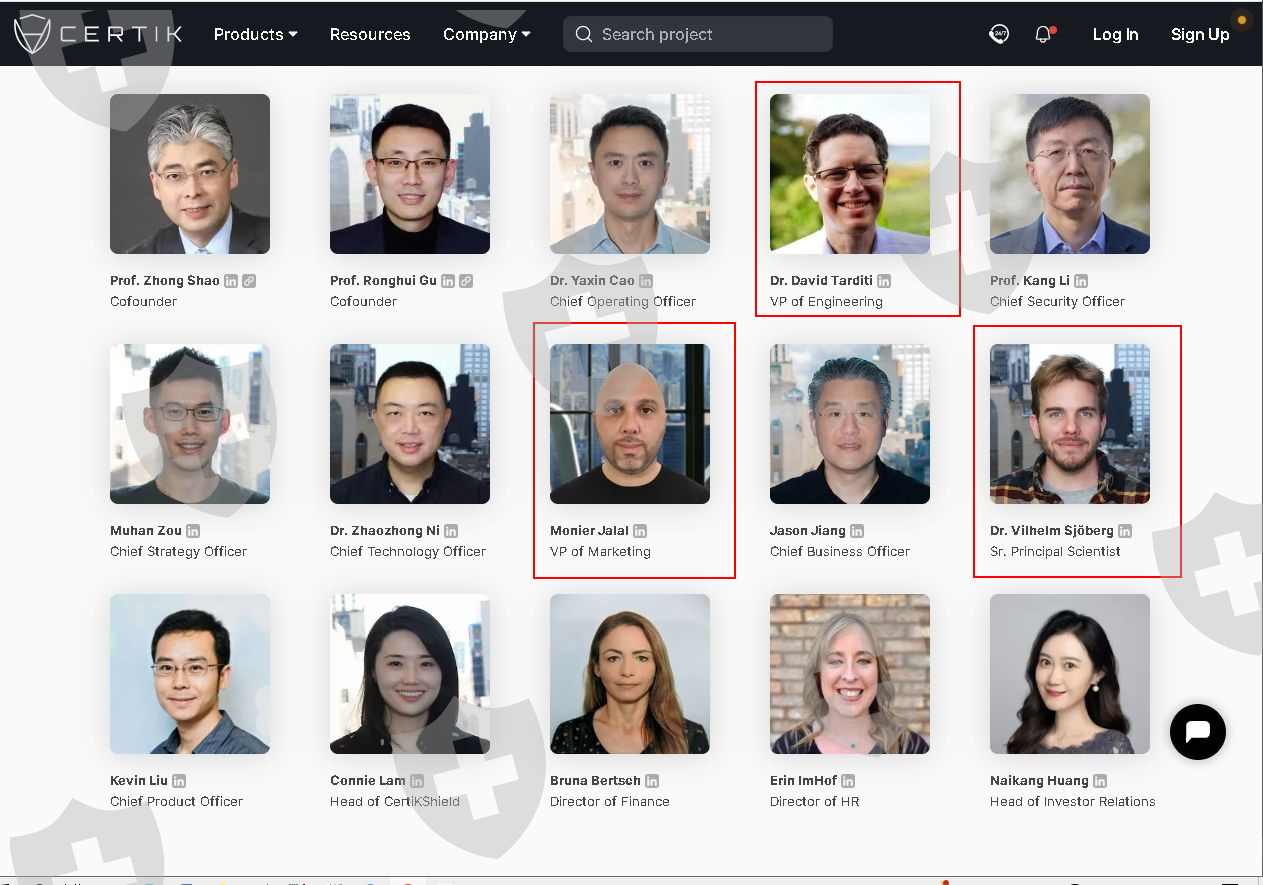Viewport: 1263px width, 885px height.
Task: Open Dr. Vilhelm Sjöberg's LinkedIn icon
Action: click(1125, 531)
